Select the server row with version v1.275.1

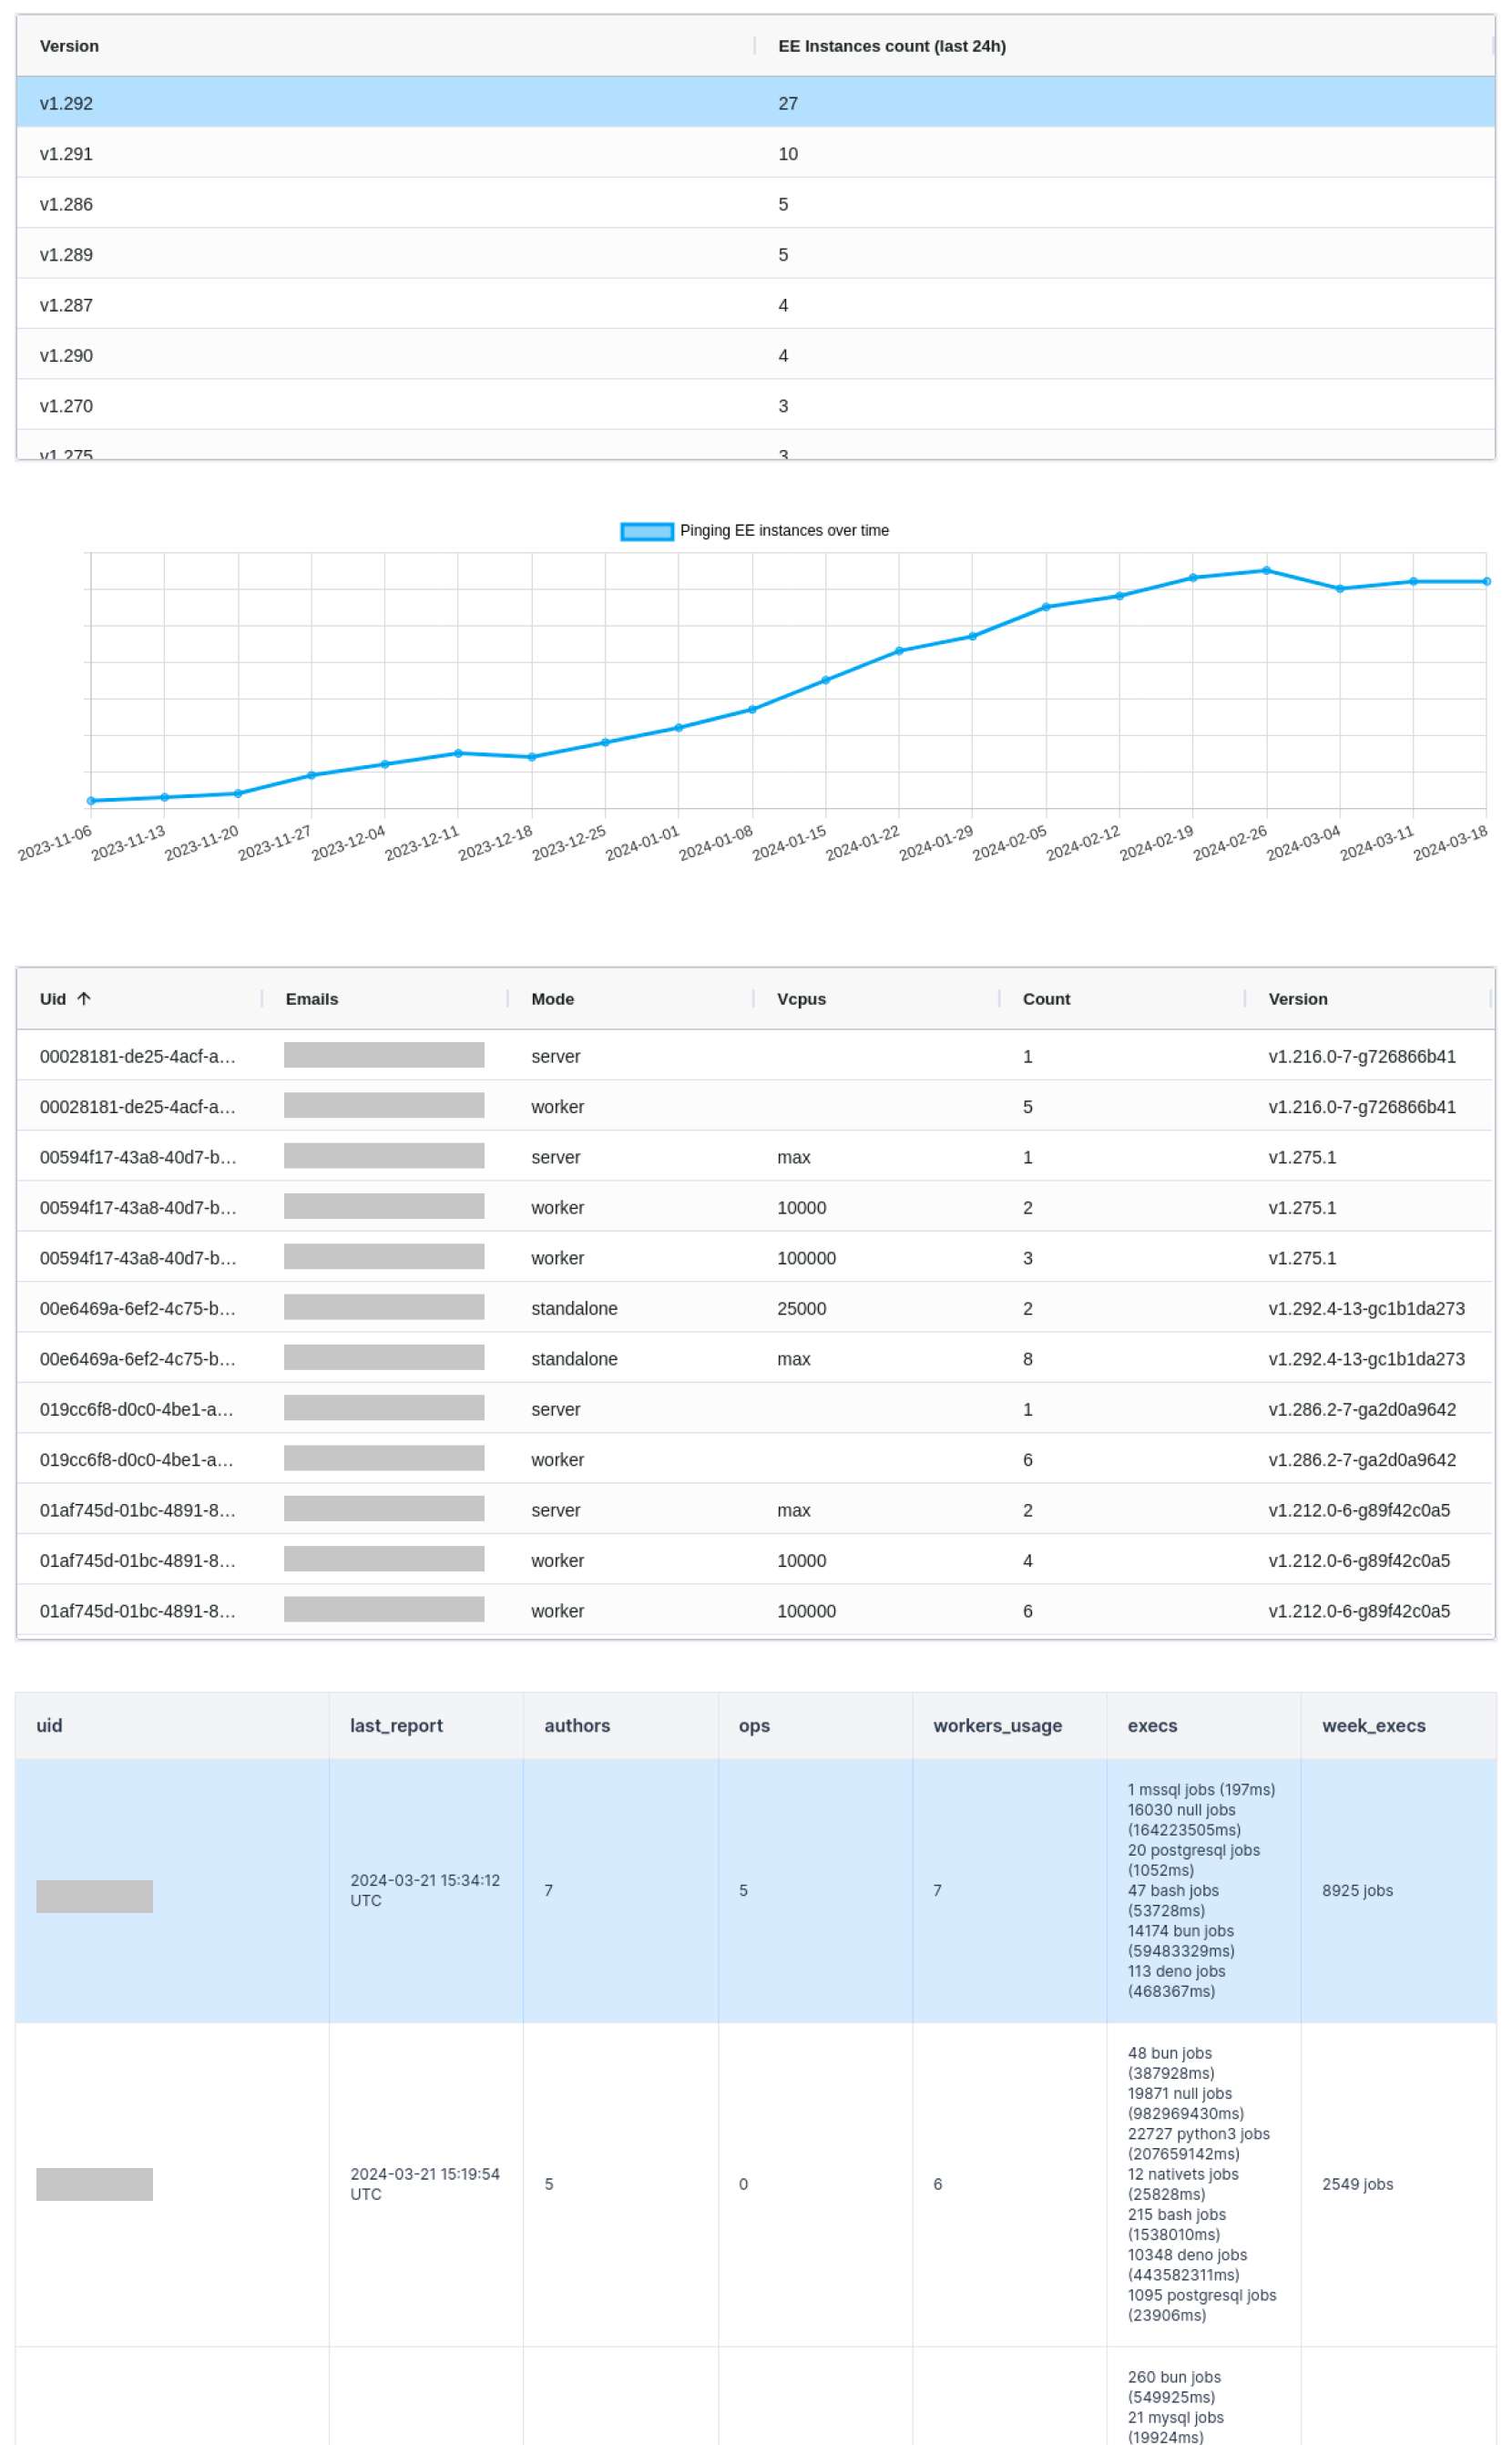pos(700,1157)
